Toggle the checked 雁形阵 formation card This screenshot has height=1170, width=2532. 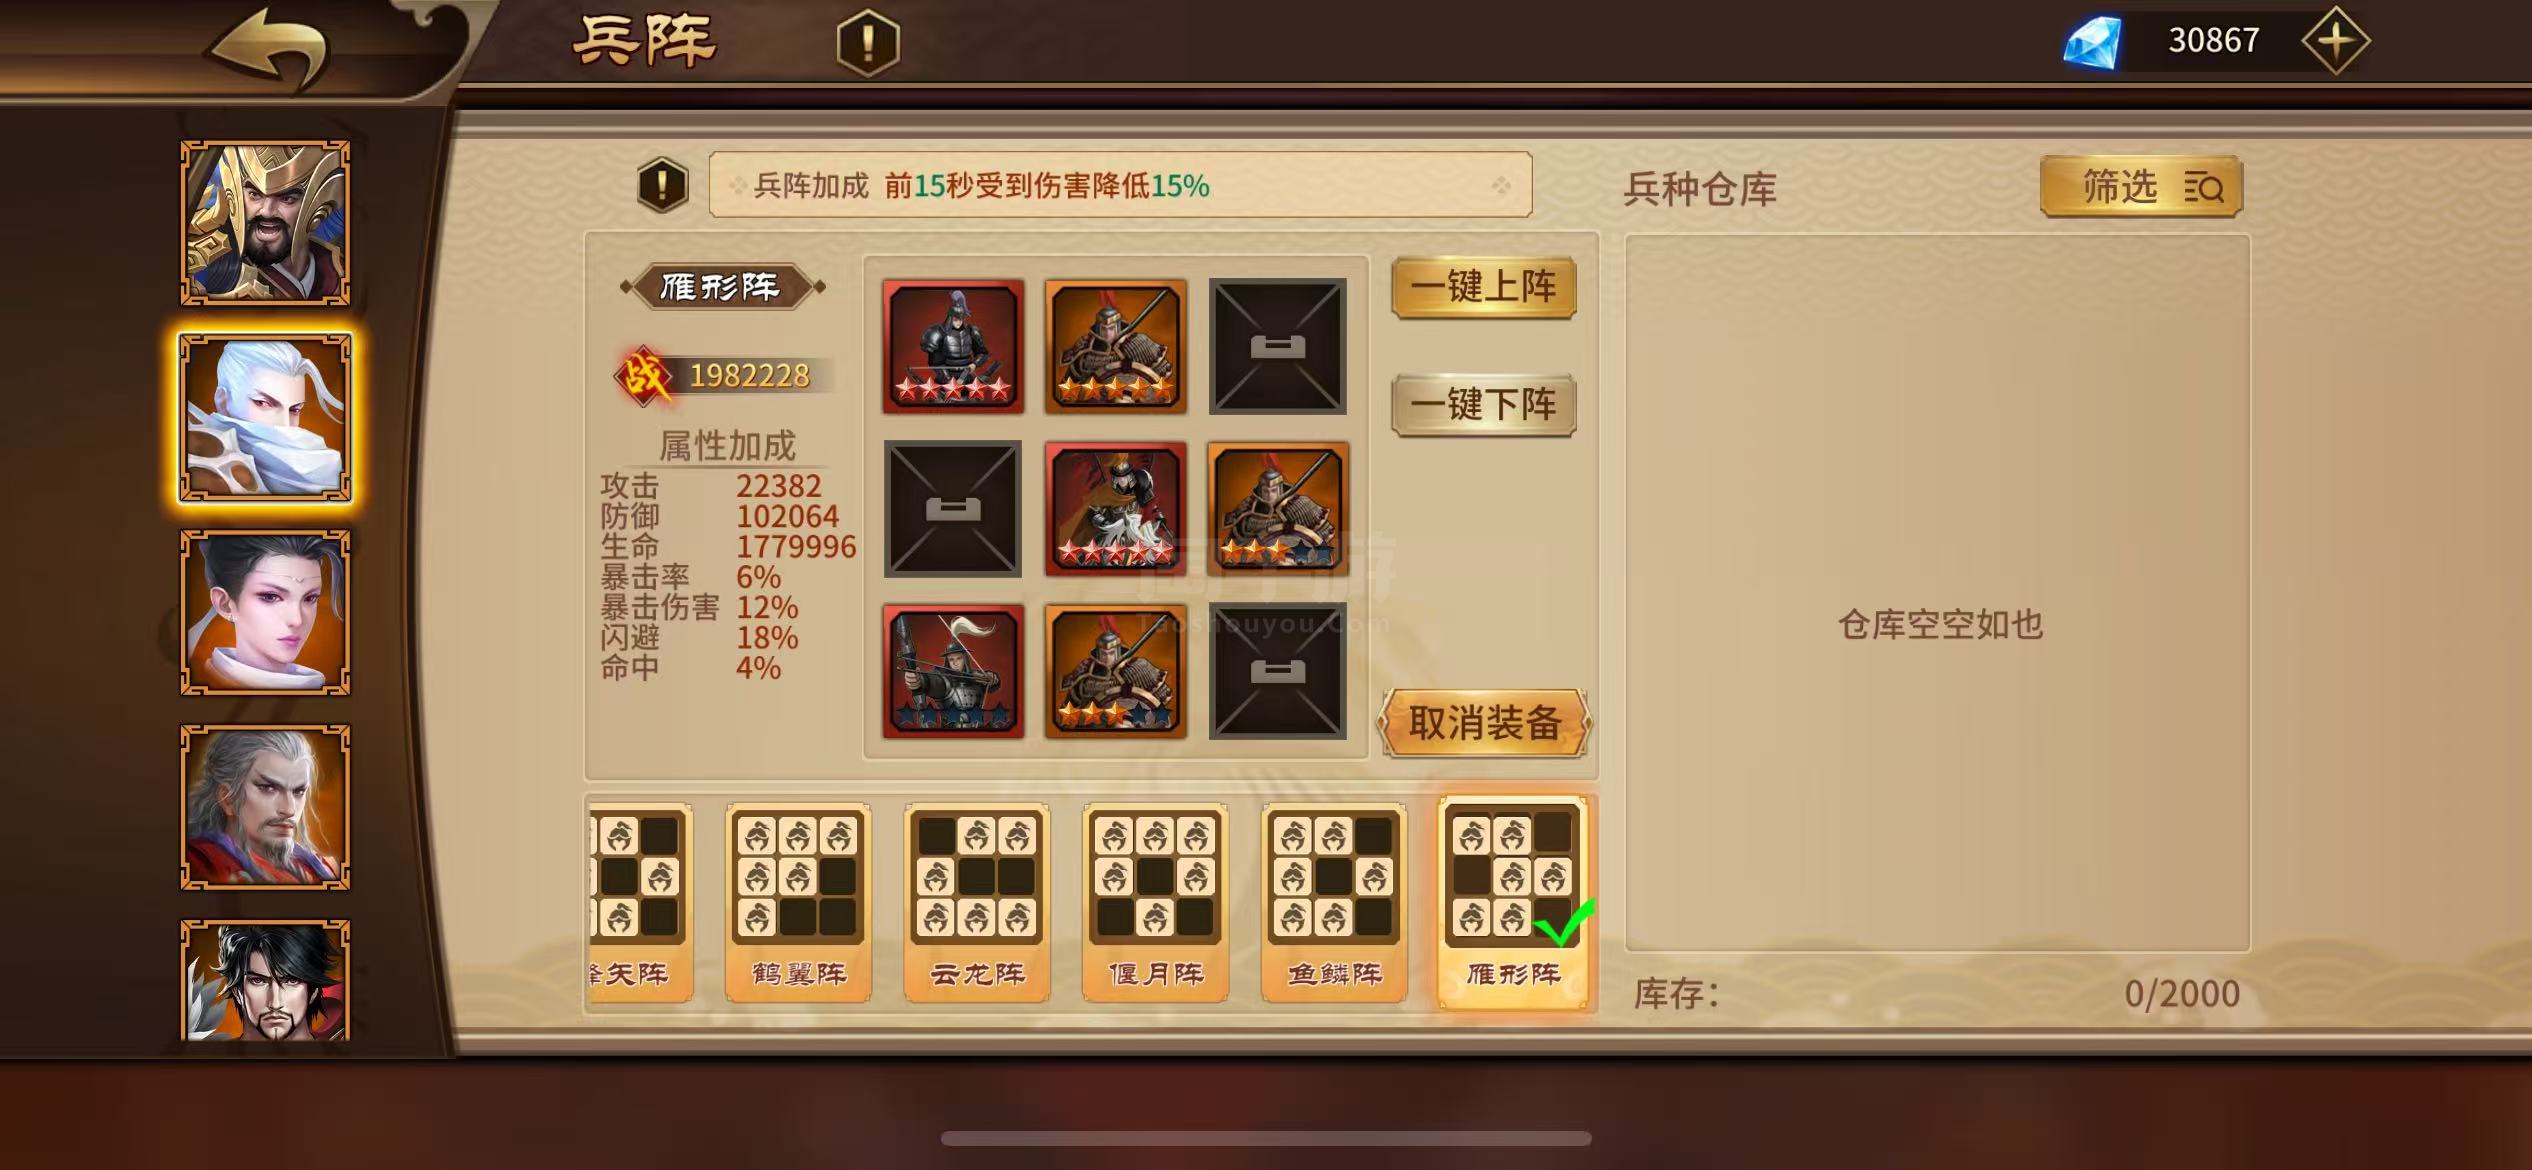(x=1513, y=902)
